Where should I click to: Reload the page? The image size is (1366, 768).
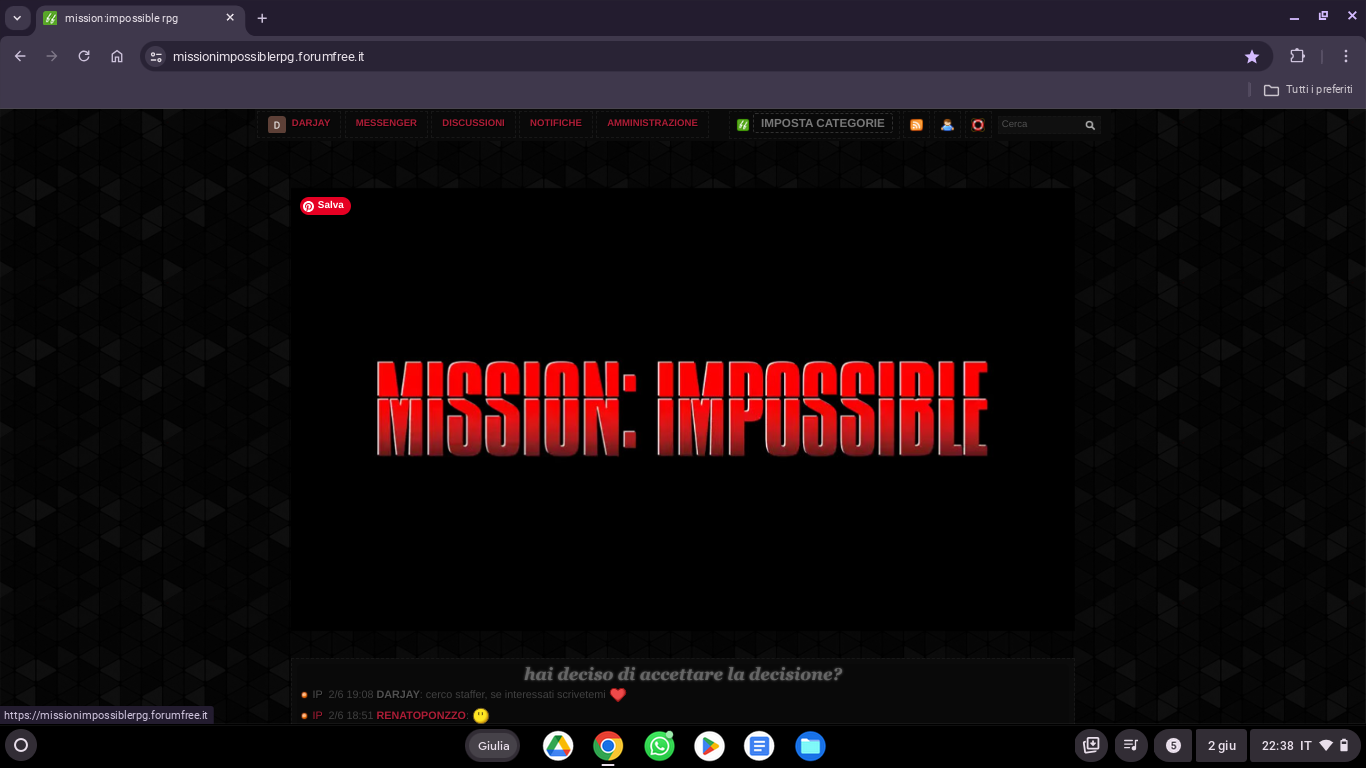point(84,56)
